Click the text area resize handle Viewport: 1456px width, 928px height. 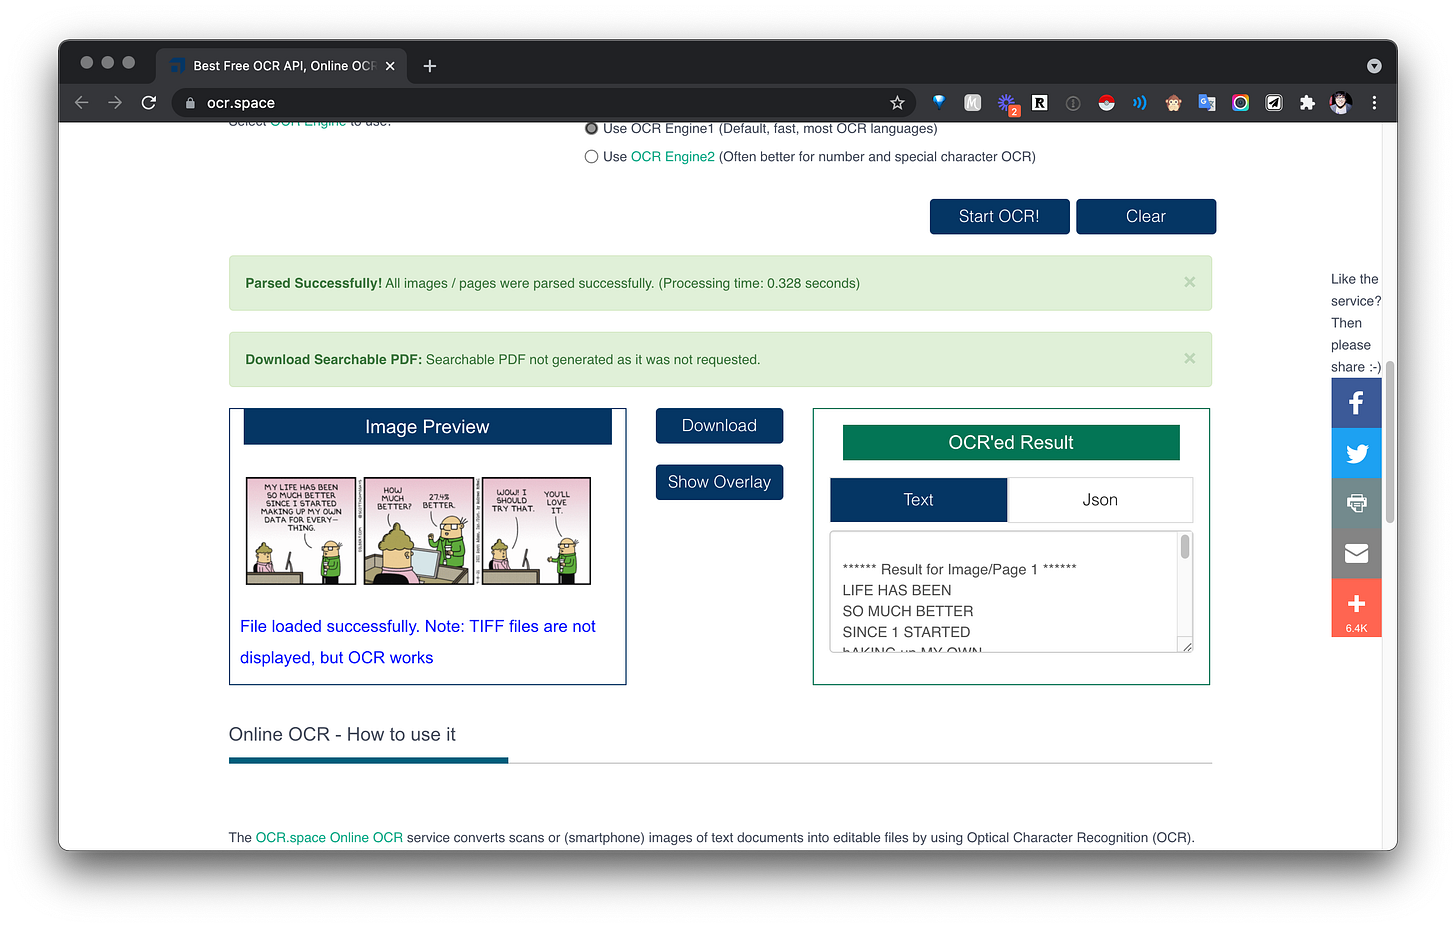[x=1187, y=647]
